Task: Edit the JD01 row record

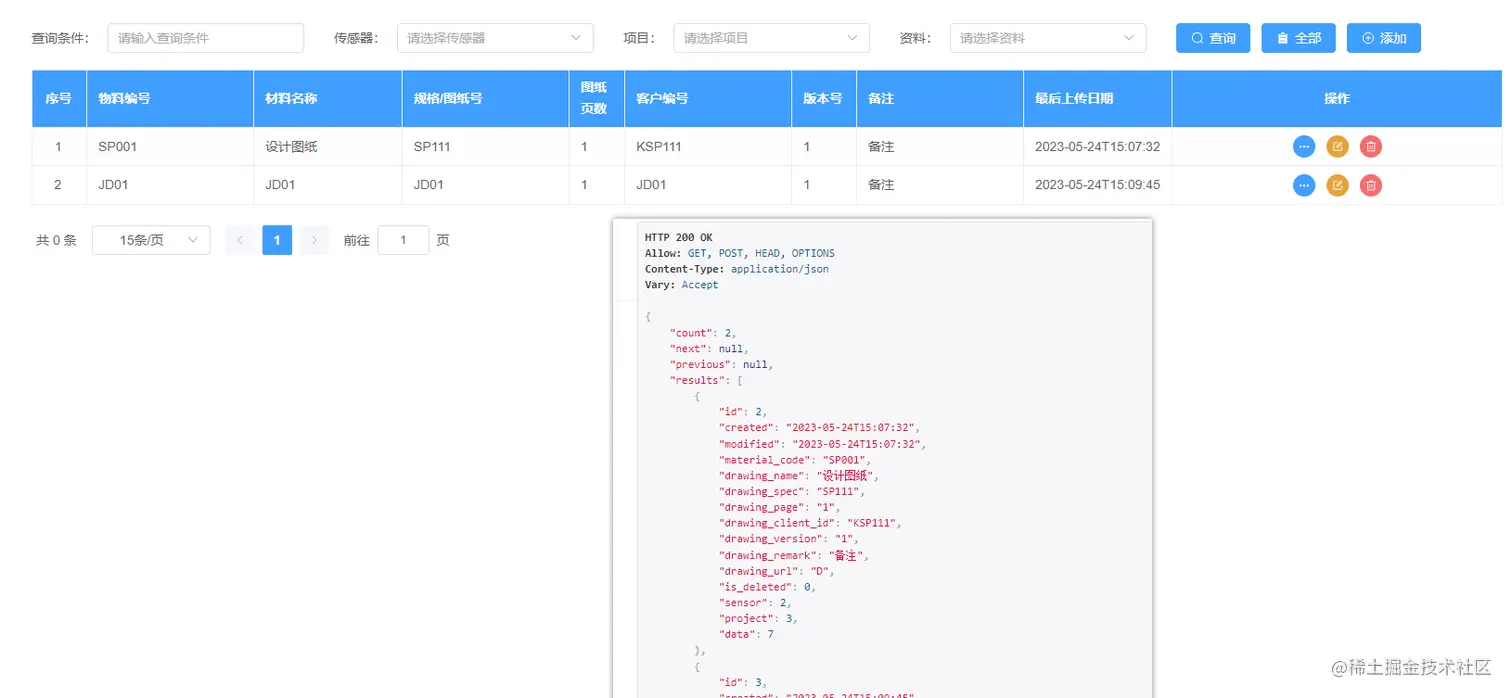Action: click(x=1337, y=185)
